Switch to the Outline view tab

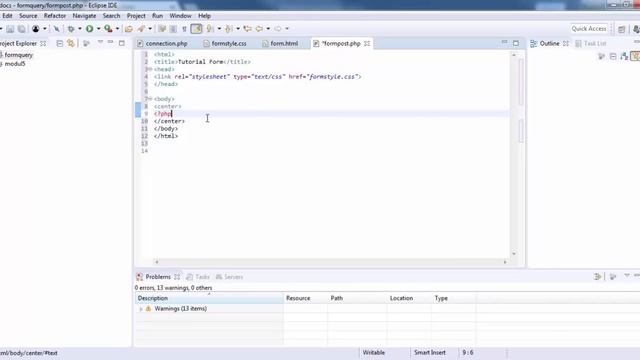pos(549,43)
